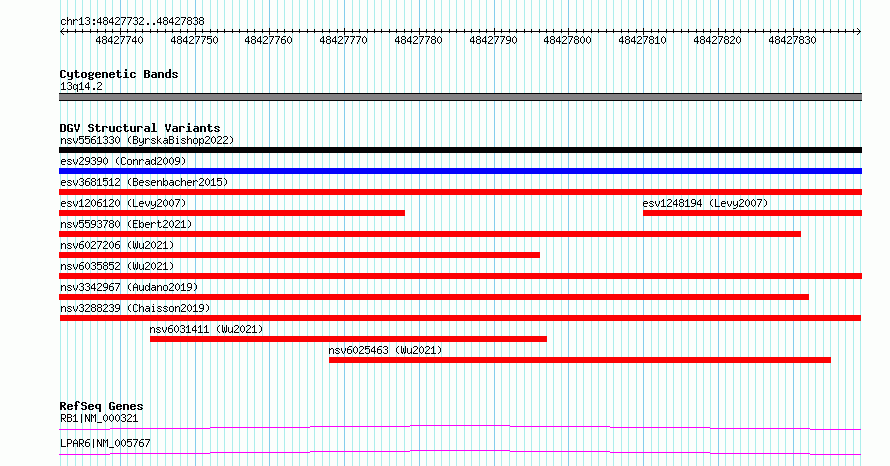Select the red nsv5593780 variant bar
The image size is (890, 466).
(430, 234)
